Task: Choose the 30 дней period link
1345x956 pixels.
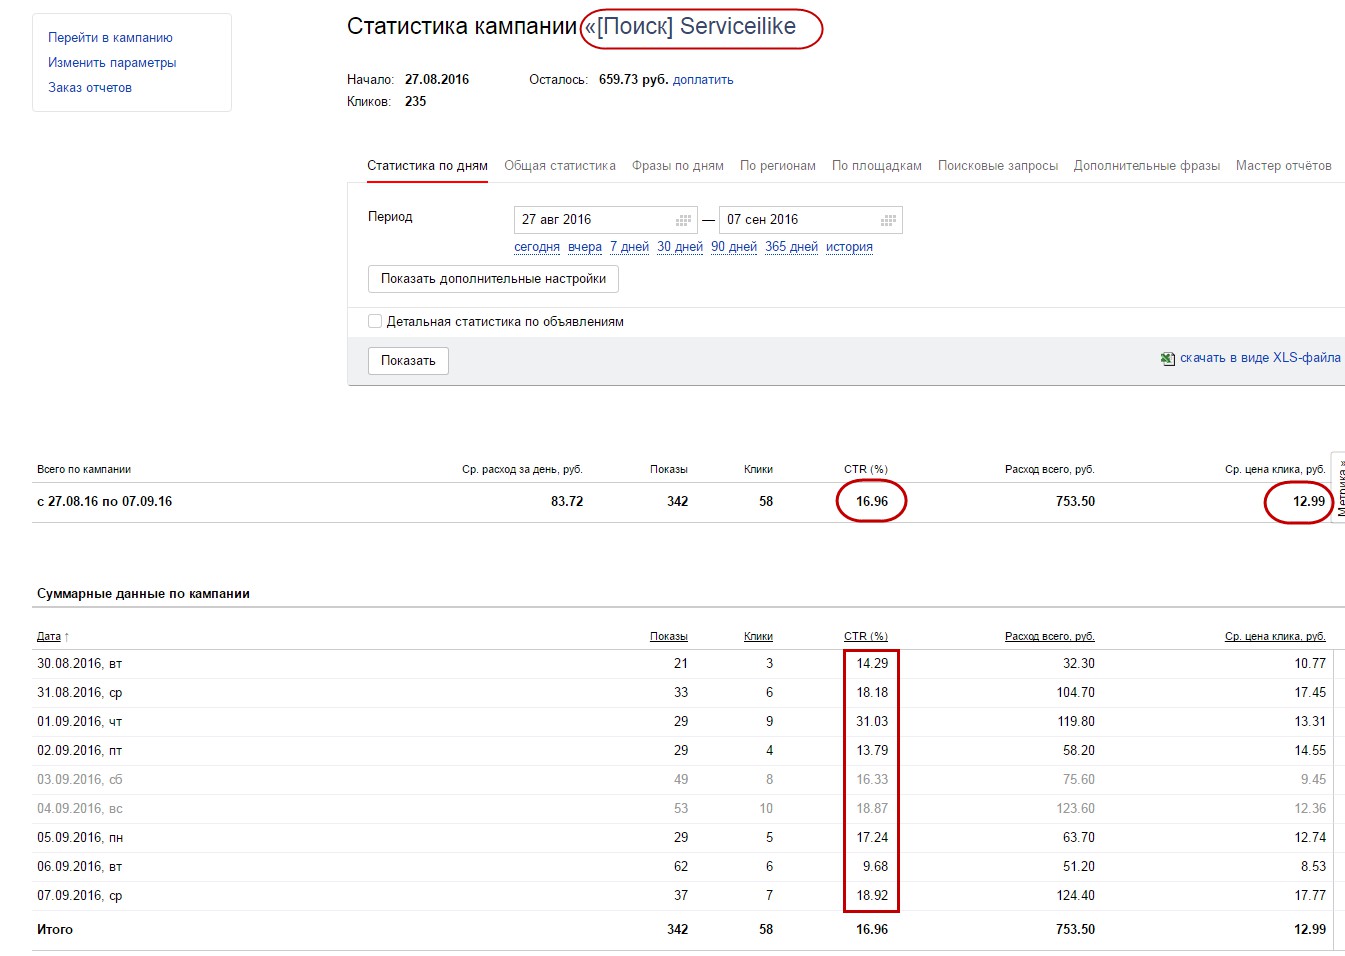Action: tap(680, 247)
